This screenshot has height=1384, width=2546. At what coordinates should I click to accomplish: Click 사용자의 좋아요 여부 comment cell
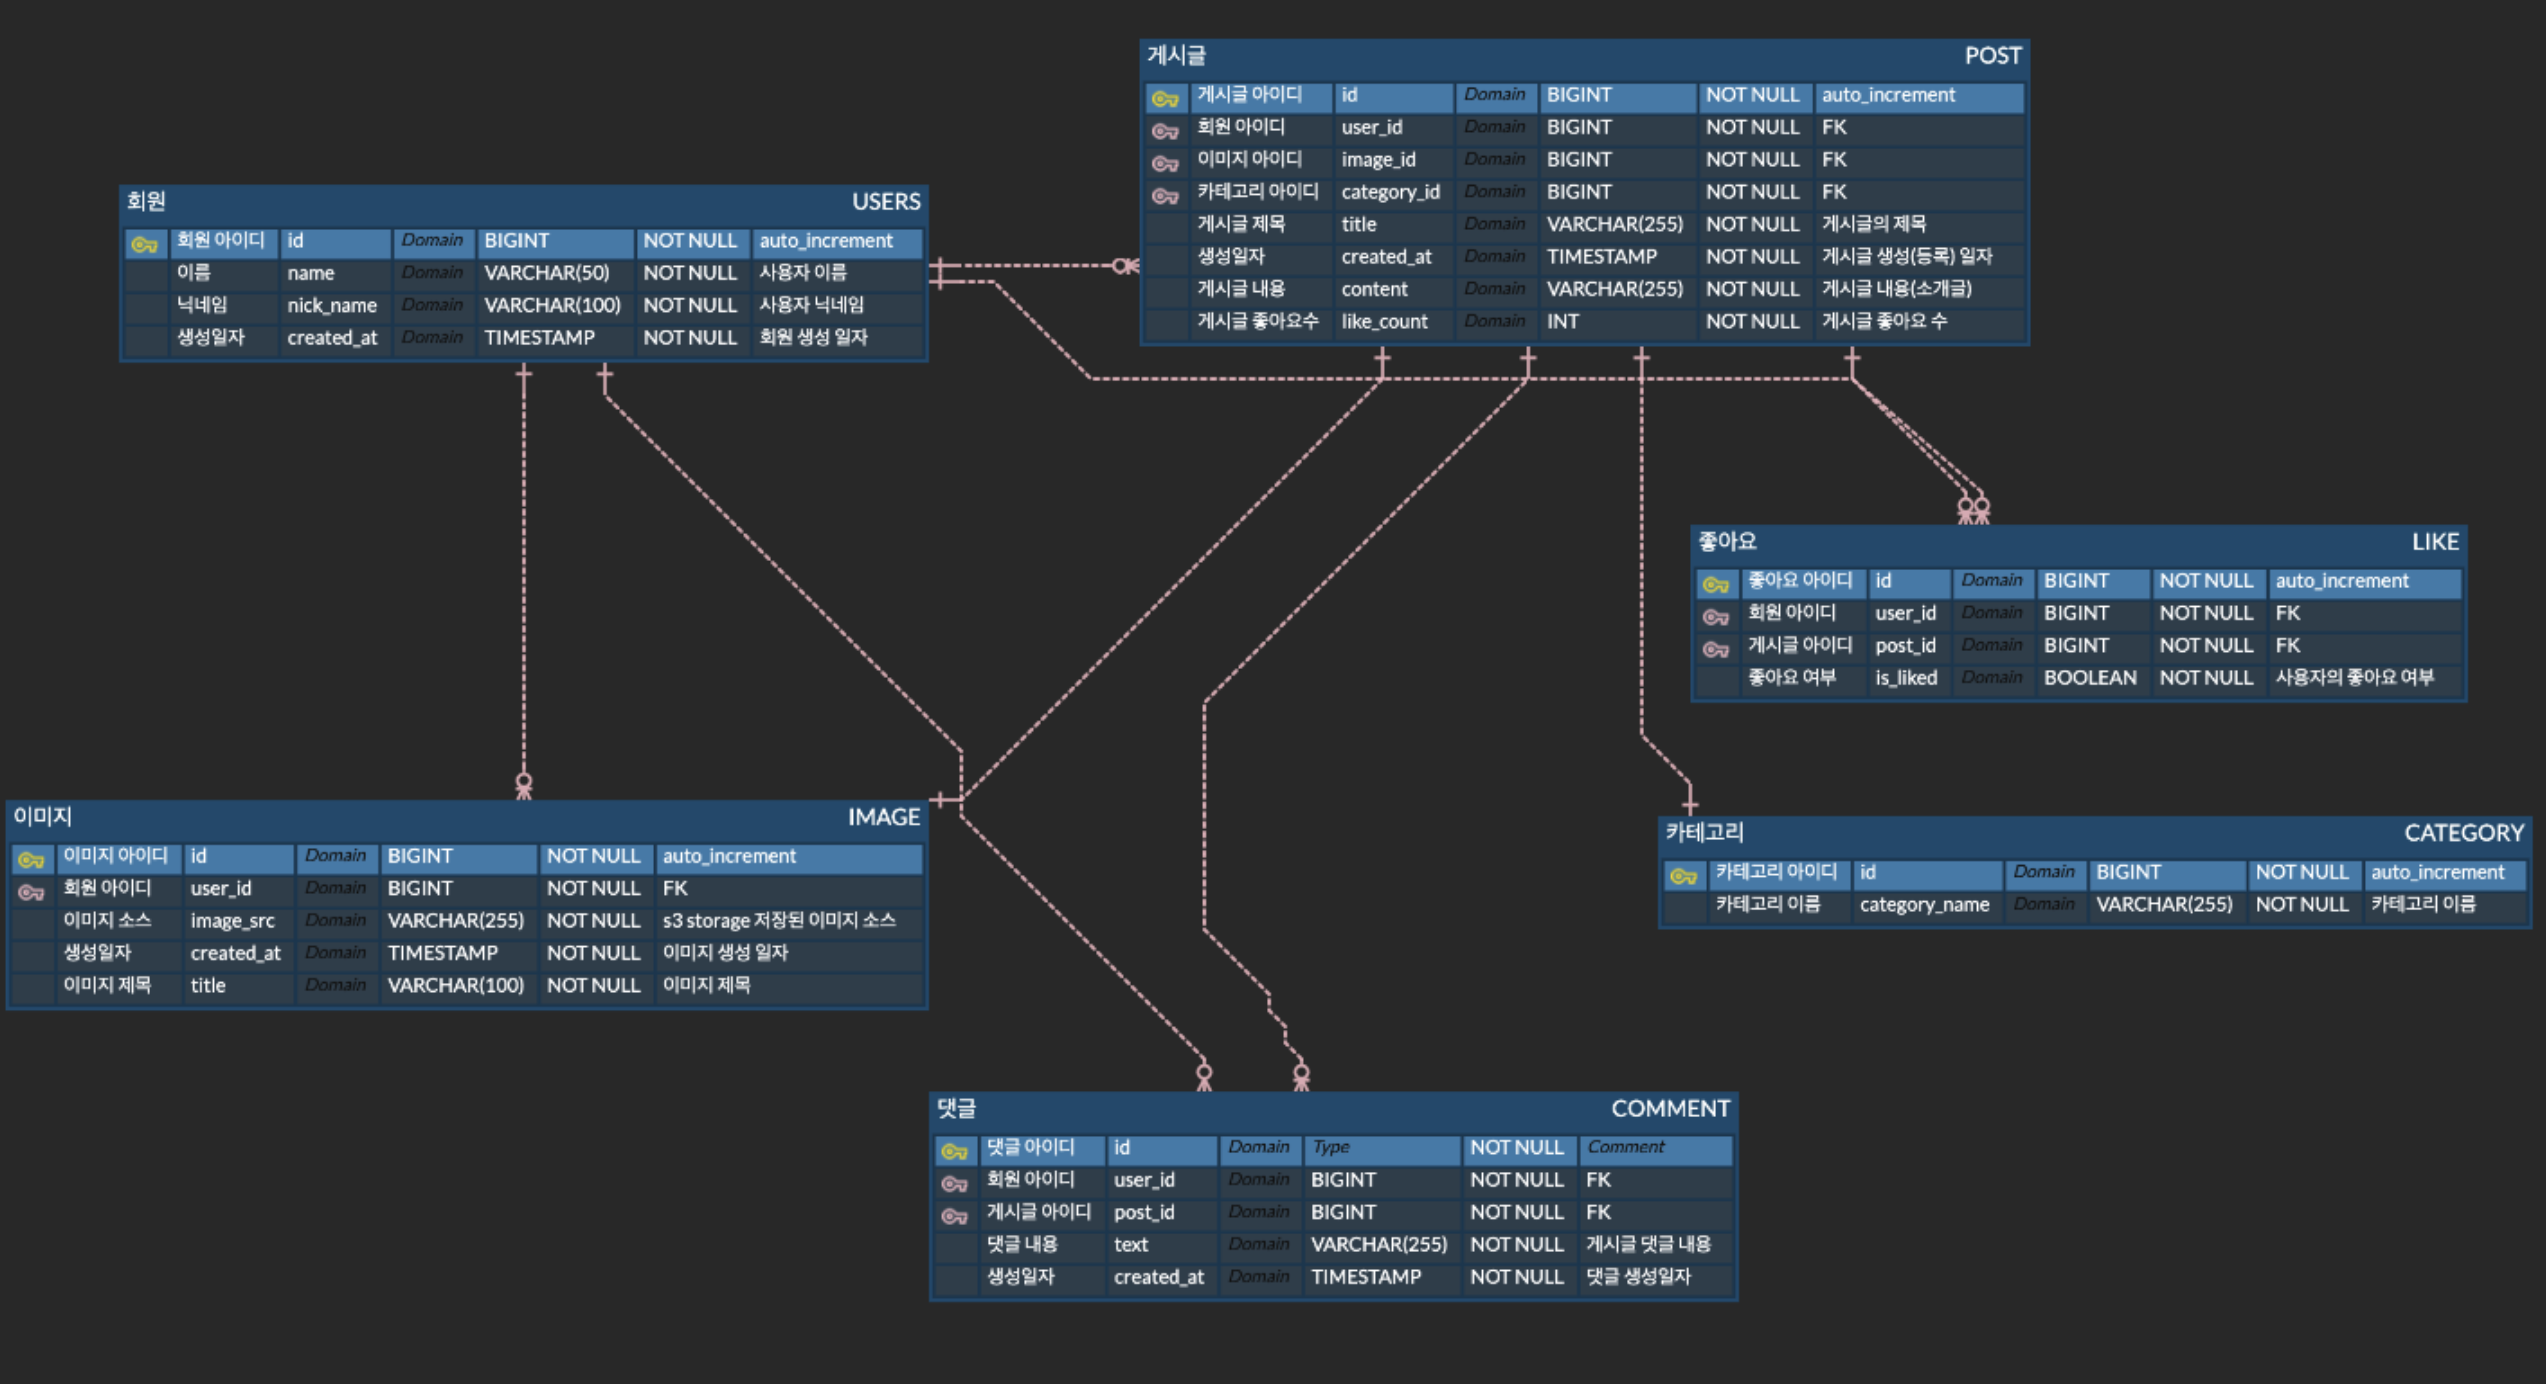2354,677
